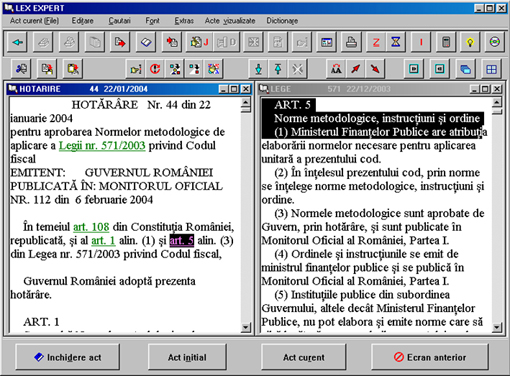The height and width of the screenshot is (376, 510).
Task: Open the Acte vizualizate menu
Action: click(230, 21)
